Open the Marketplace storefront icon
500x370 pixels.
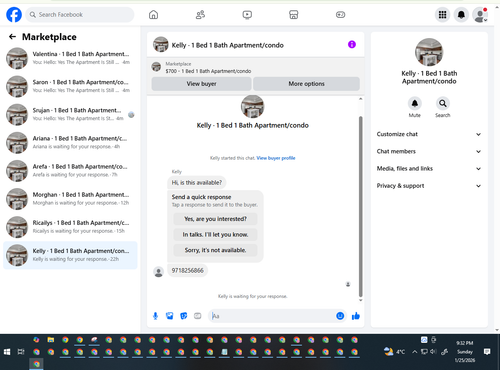coord(293,15)
